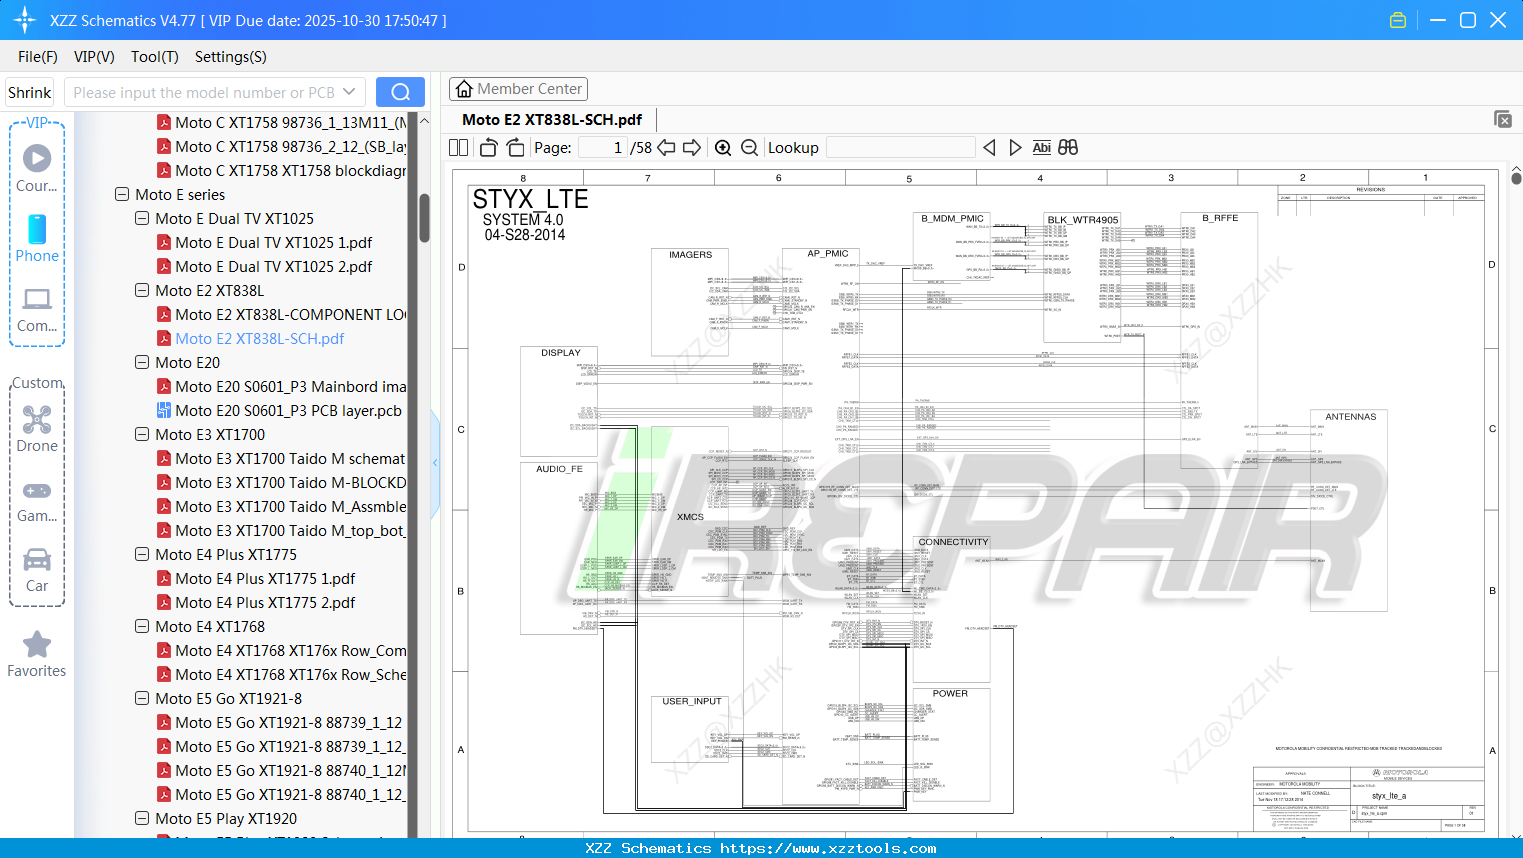Click the blue search button

click(400, 92)
